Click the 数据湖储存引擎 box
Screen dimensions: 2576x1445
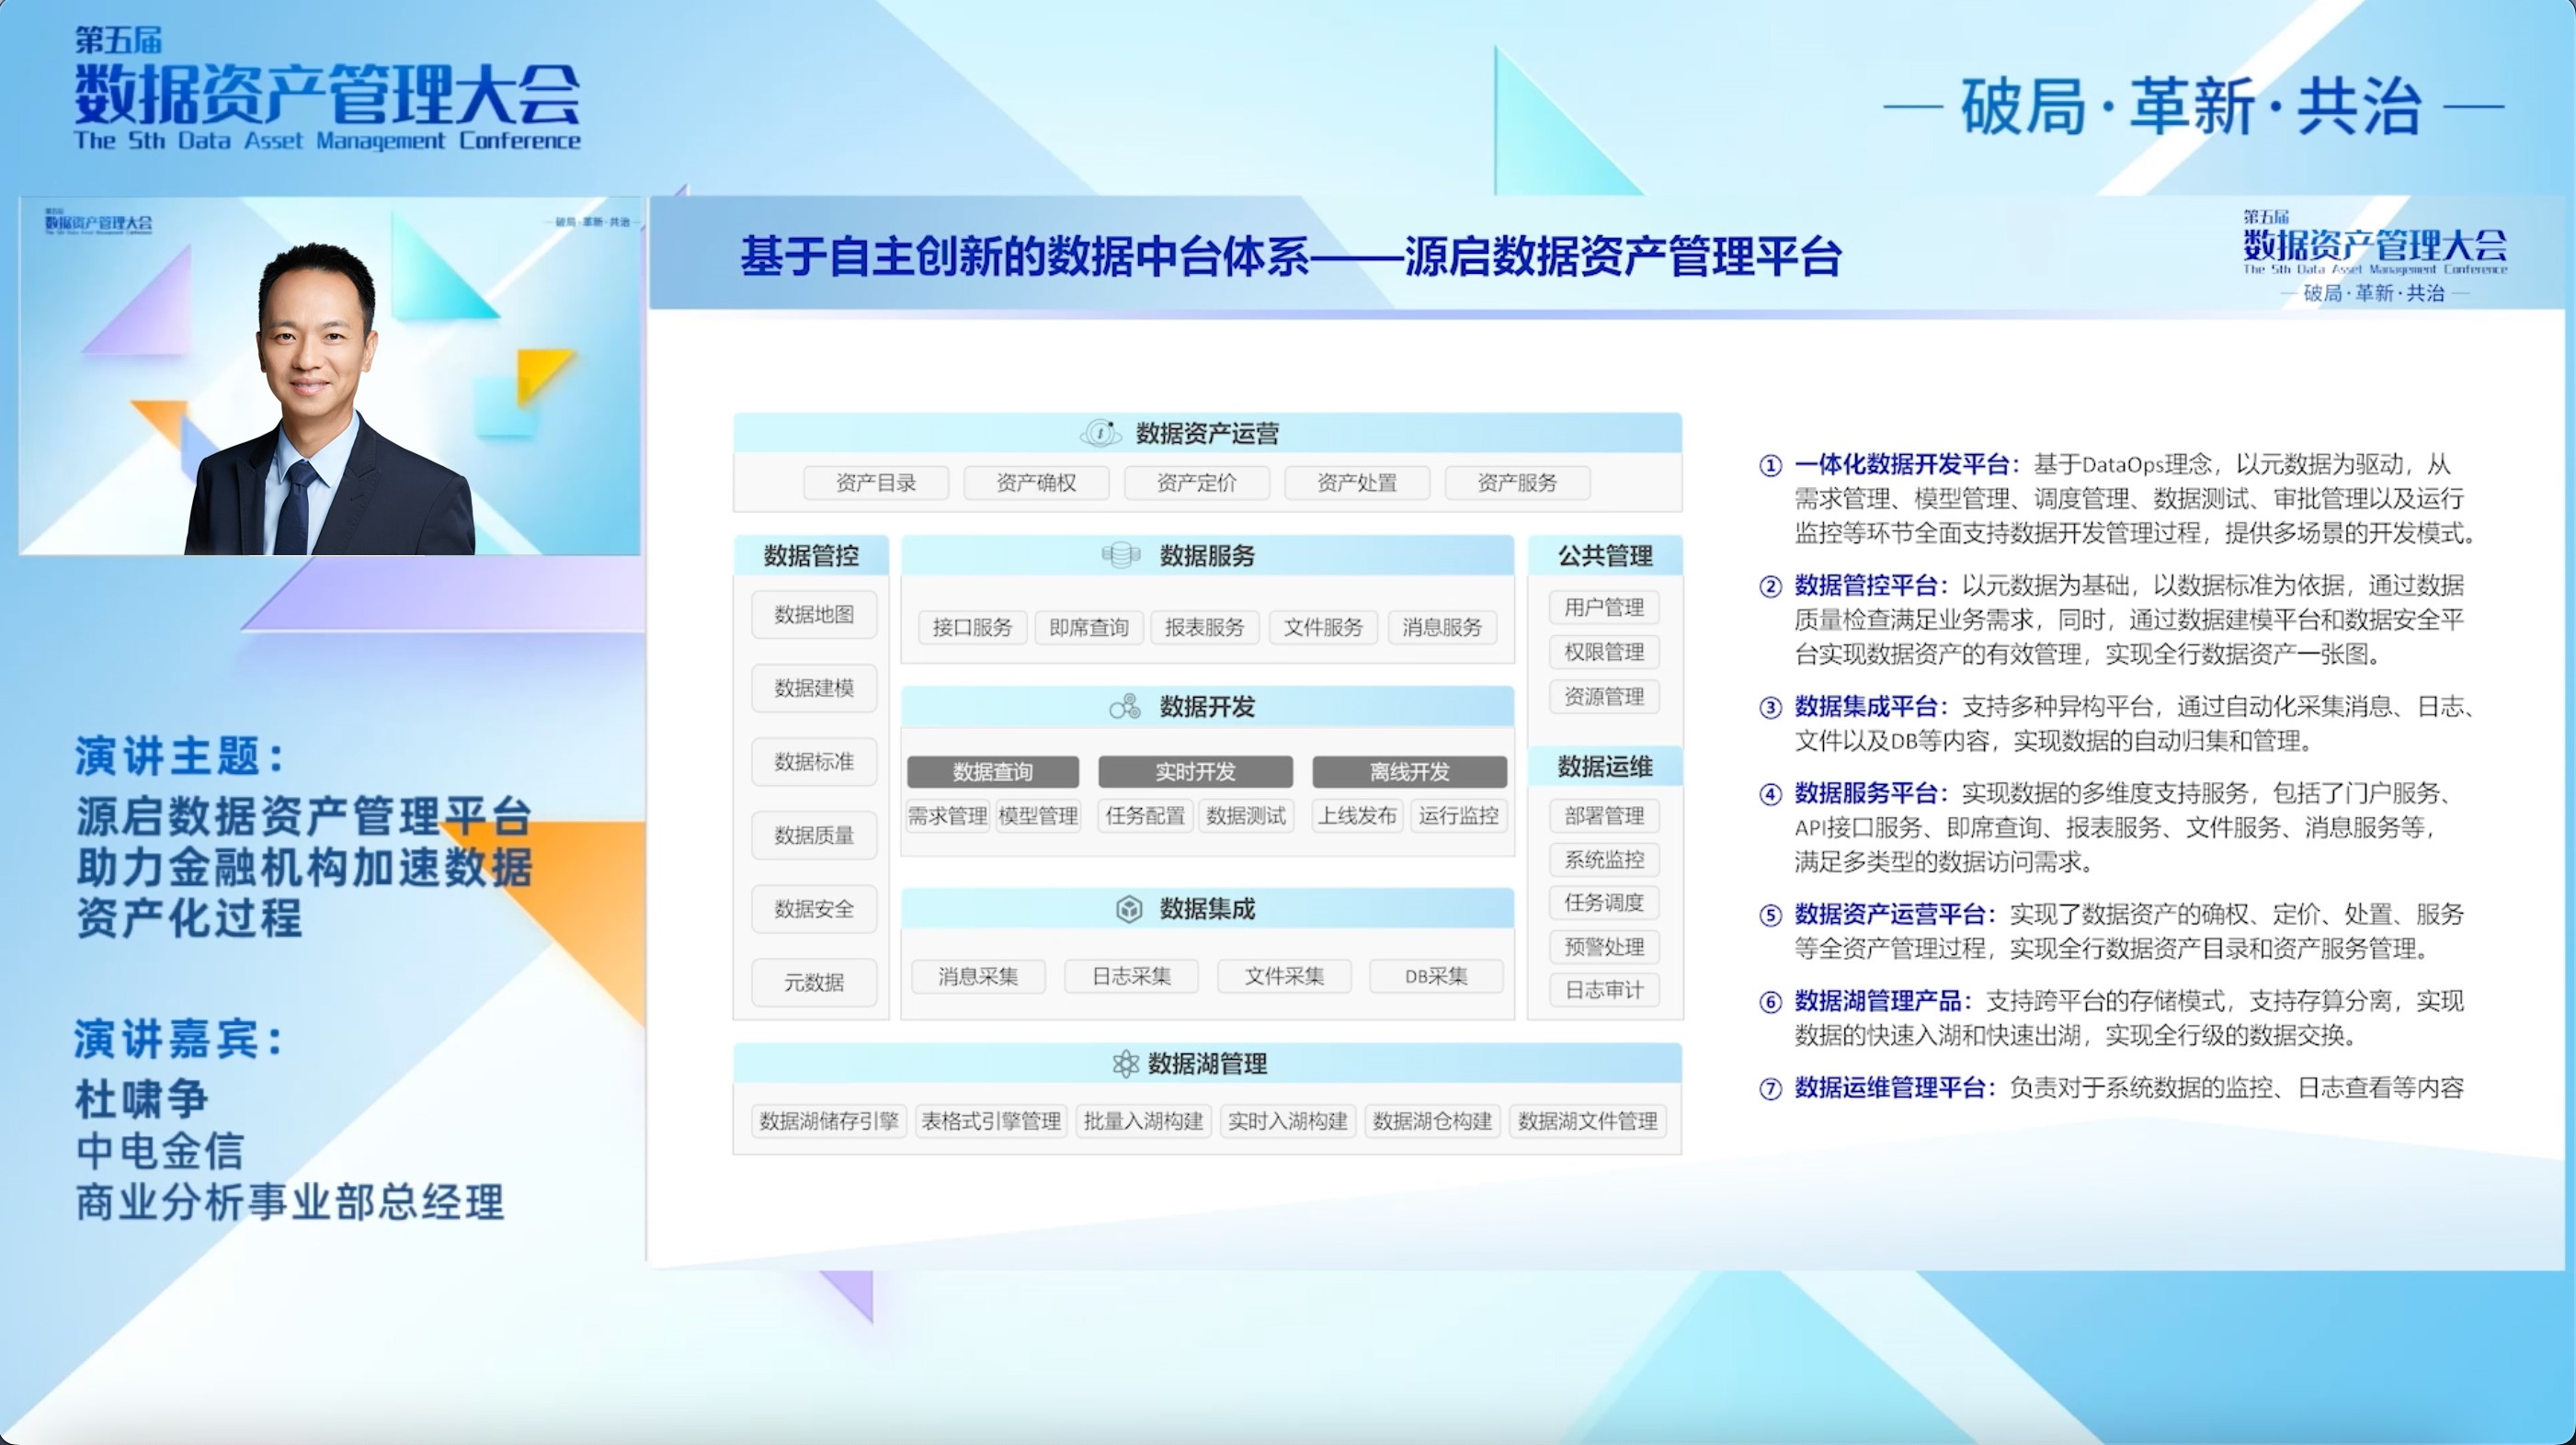click(x=828, y=1121)
